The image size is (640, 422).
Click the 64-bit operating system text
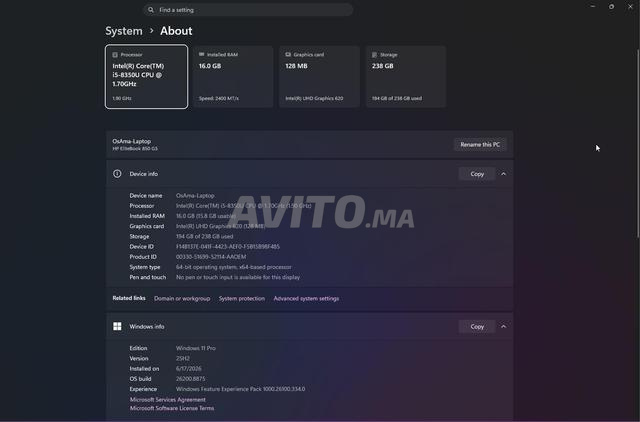tap(234, 267)
